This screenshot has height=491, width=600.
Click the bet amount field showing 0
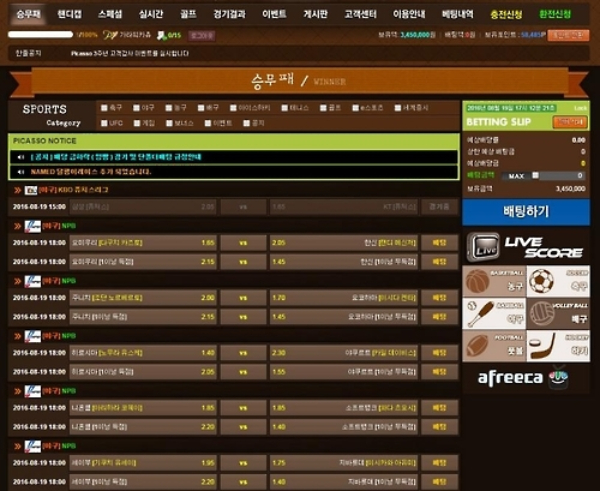(x=562, y=176)
